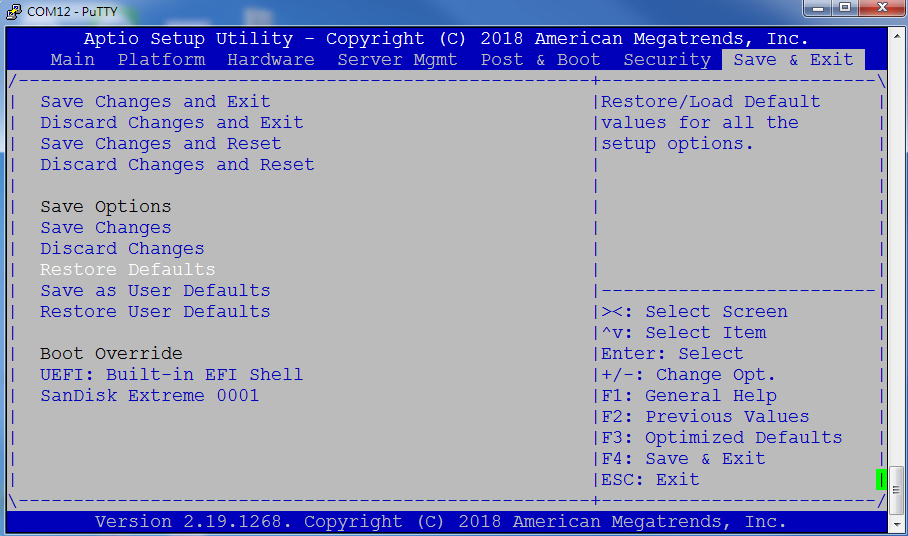This screenshot has width=908, height=536.
Task: Go to the Post & Boot tab
Action: (x=540, y=60)
